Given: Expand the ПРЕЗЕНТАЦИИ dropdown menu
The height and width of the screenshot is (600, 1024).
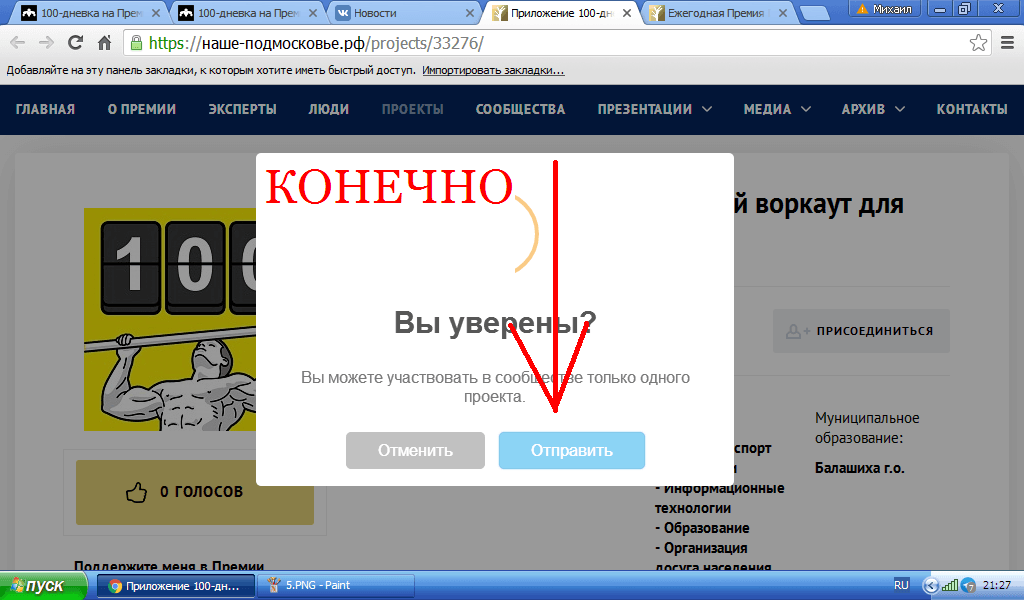Looking at the screenshot, I should (x=654, y=109).
